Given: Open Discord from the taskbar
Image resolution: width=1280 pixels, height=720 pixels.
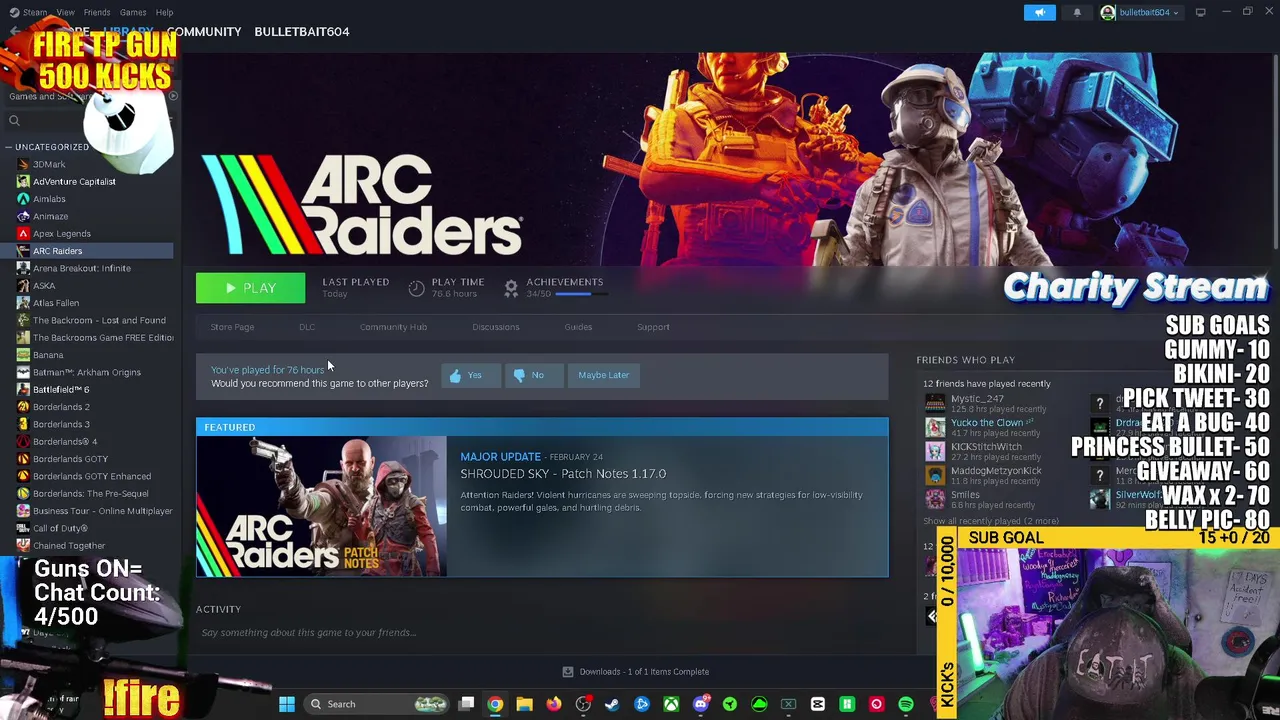Looking at the screenshot, I should tap(701, 704).
